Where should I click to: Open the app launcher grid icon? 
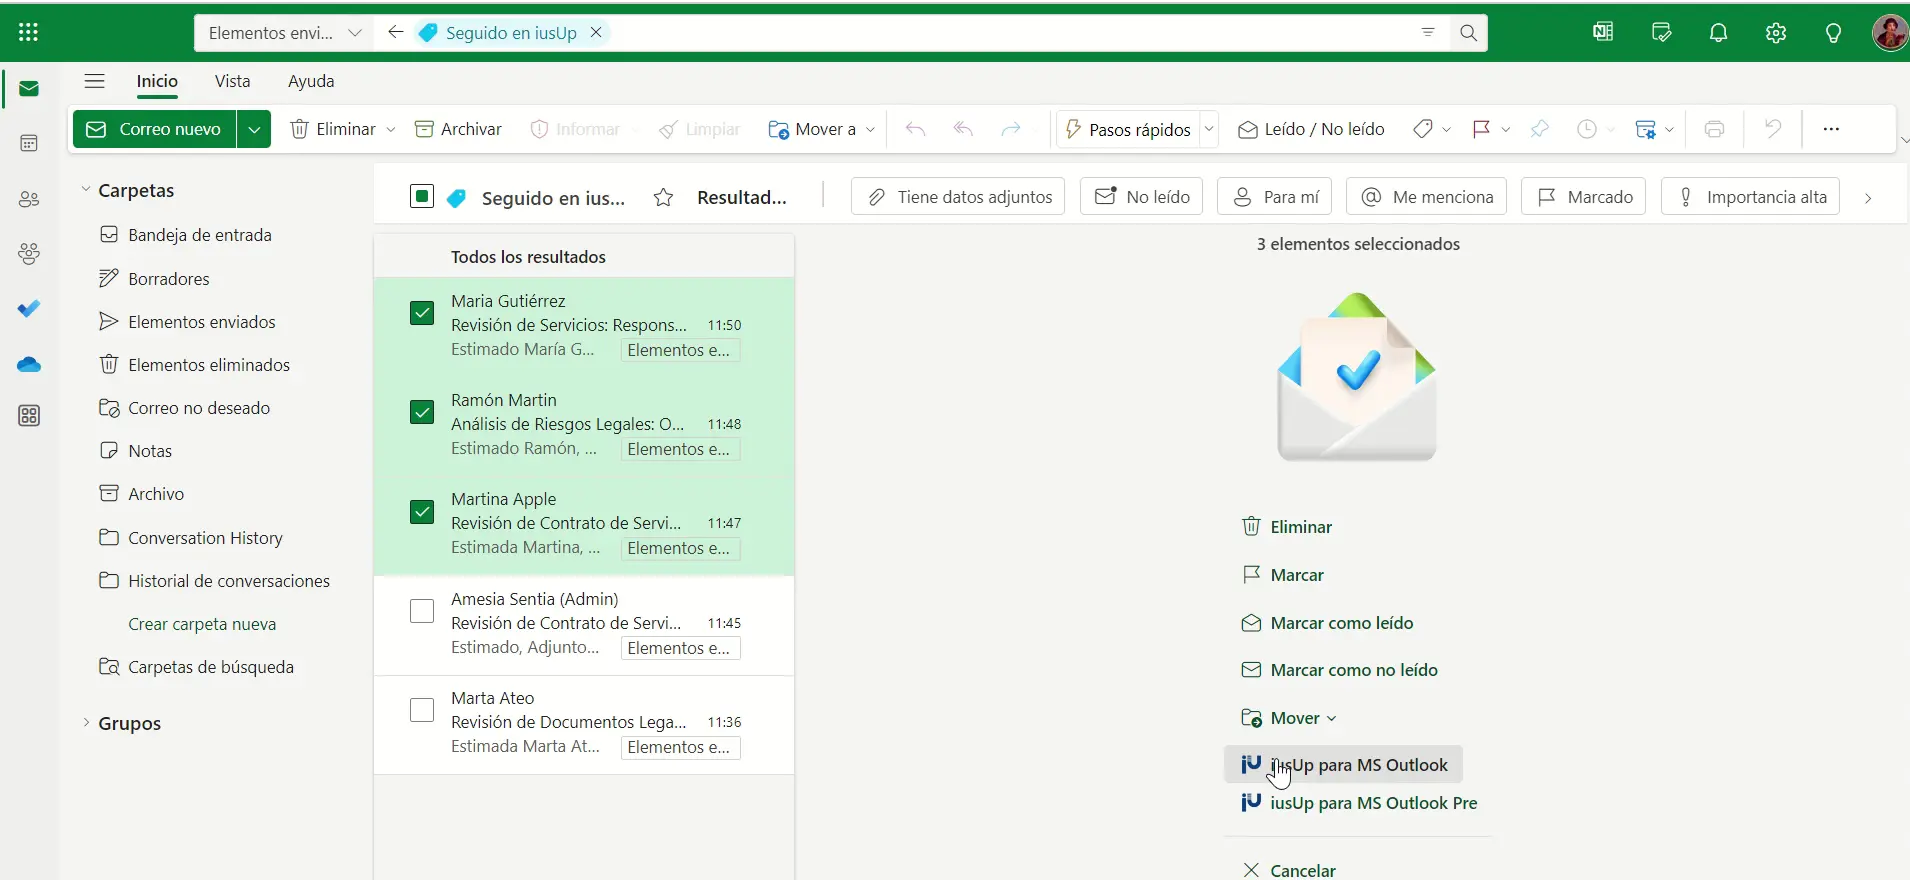pos(28,33)
